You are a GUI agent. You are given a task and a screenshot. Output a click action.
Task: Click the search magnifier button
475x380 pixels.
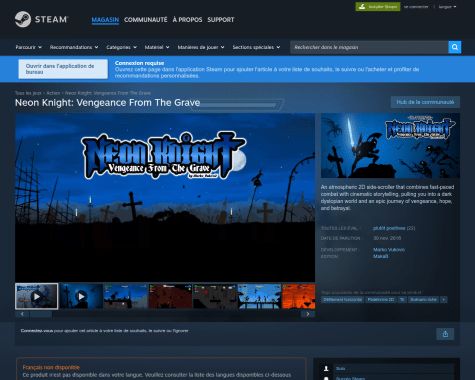pos(455,47)
